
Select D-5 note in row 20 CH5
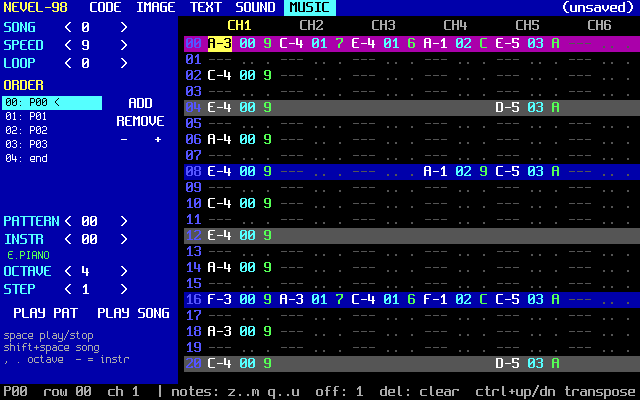pyautogui.click(x=507, y=364)
